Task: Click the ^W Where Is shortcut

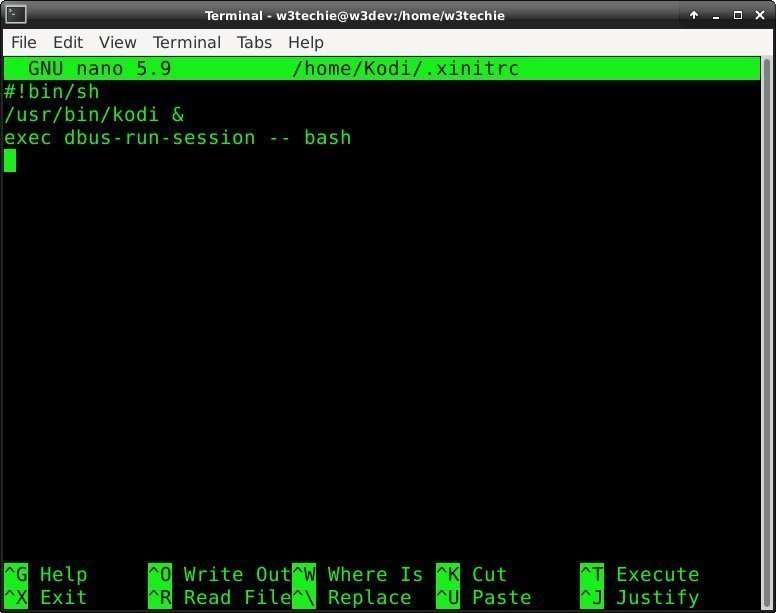Action: pos(358,574)
